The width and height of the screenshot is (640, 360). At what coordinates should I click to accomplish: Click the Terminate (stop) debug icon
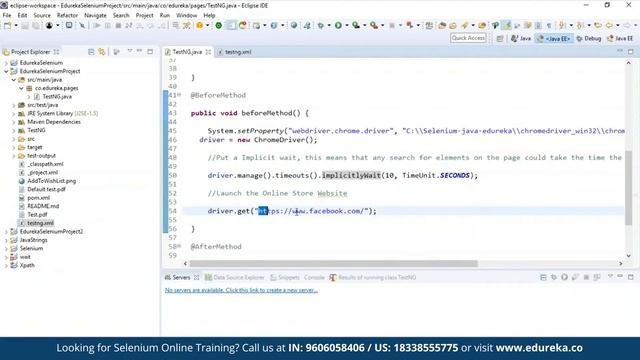coord(118,26)
